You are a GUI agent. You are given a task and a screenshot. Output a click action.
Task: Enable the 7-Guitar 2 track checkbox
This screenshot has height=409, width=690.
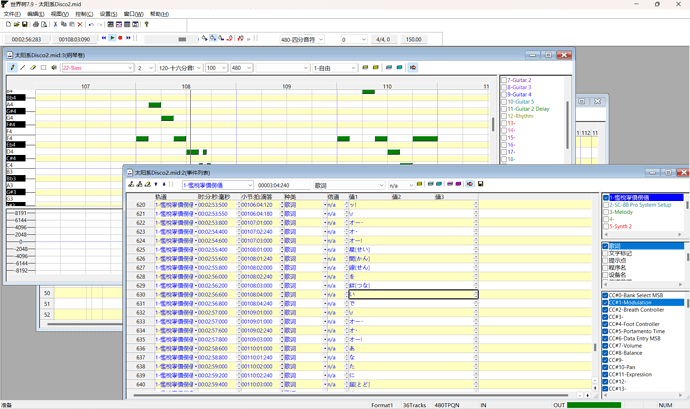(504, 80)
